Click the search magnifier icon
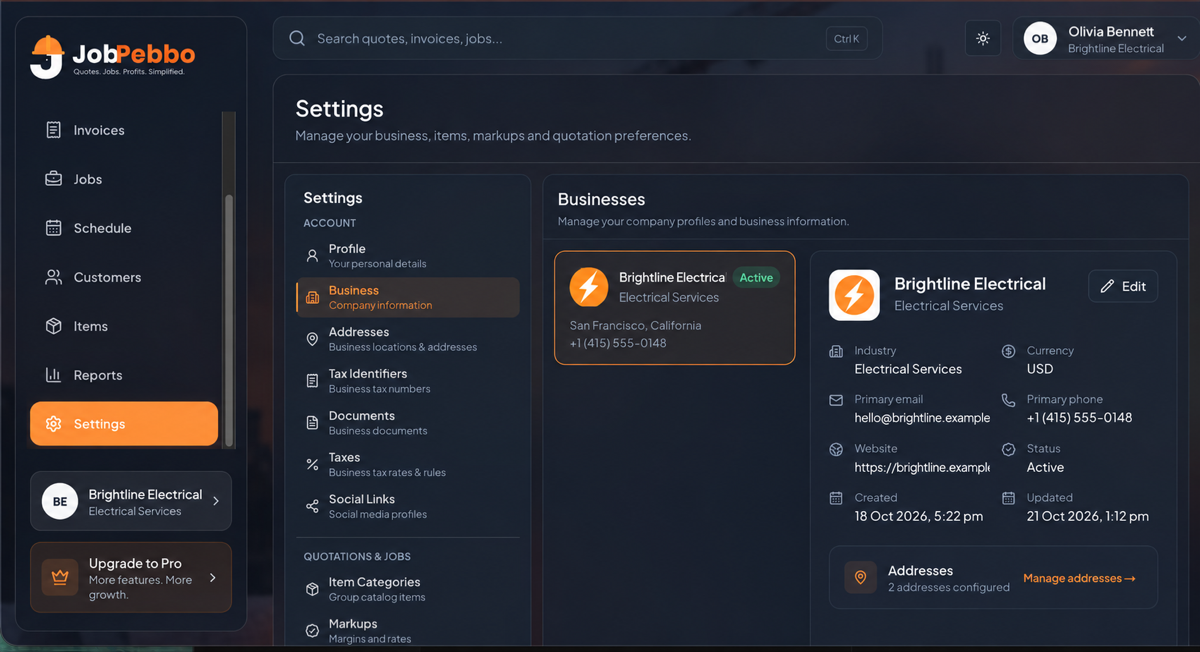1200x652 pixels. point(297,38)
